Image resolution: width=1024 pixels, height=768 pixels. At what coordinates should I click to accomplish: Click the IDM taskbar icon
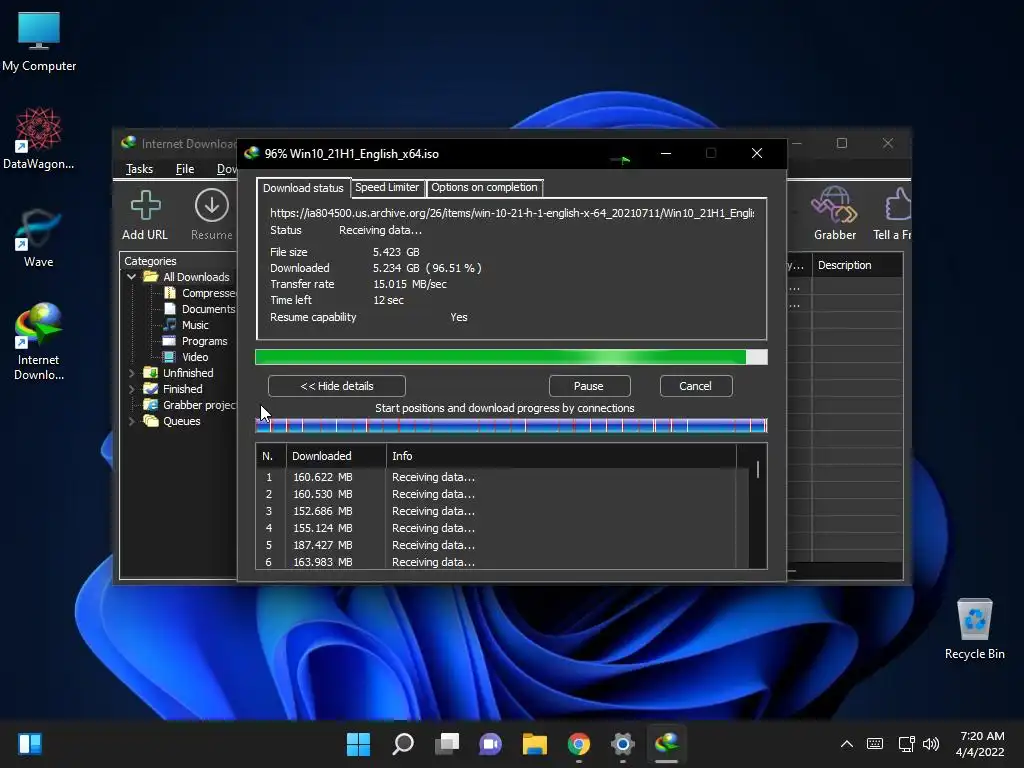[x=667, y=744]
